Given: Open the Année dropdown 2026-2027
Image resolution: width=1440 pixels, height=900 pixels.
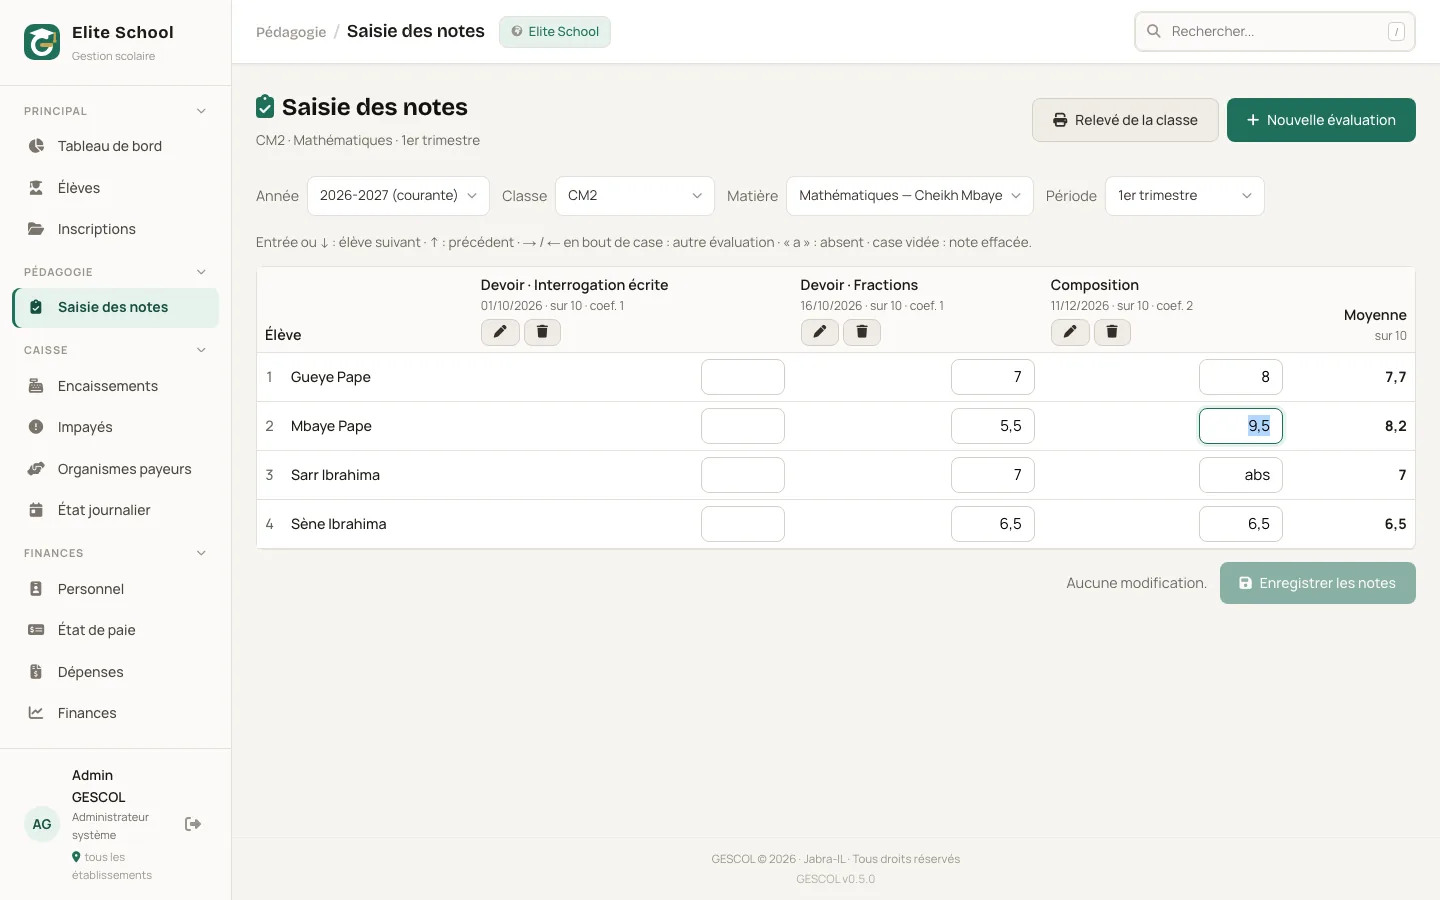Looking at the screenshot, I should coord(398,196).
